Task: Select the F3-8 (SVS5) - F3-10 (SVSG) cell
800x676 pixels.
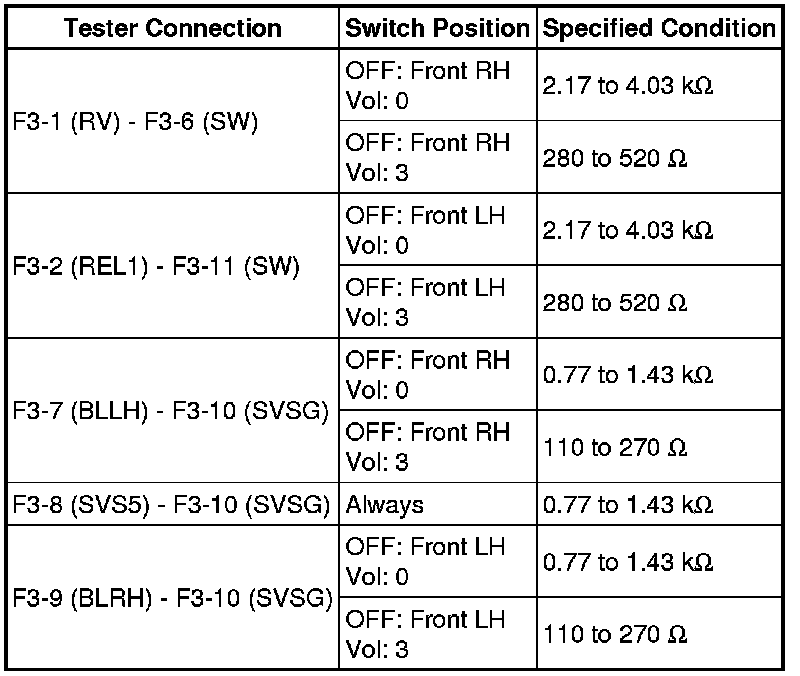Action: pos(171,505)
